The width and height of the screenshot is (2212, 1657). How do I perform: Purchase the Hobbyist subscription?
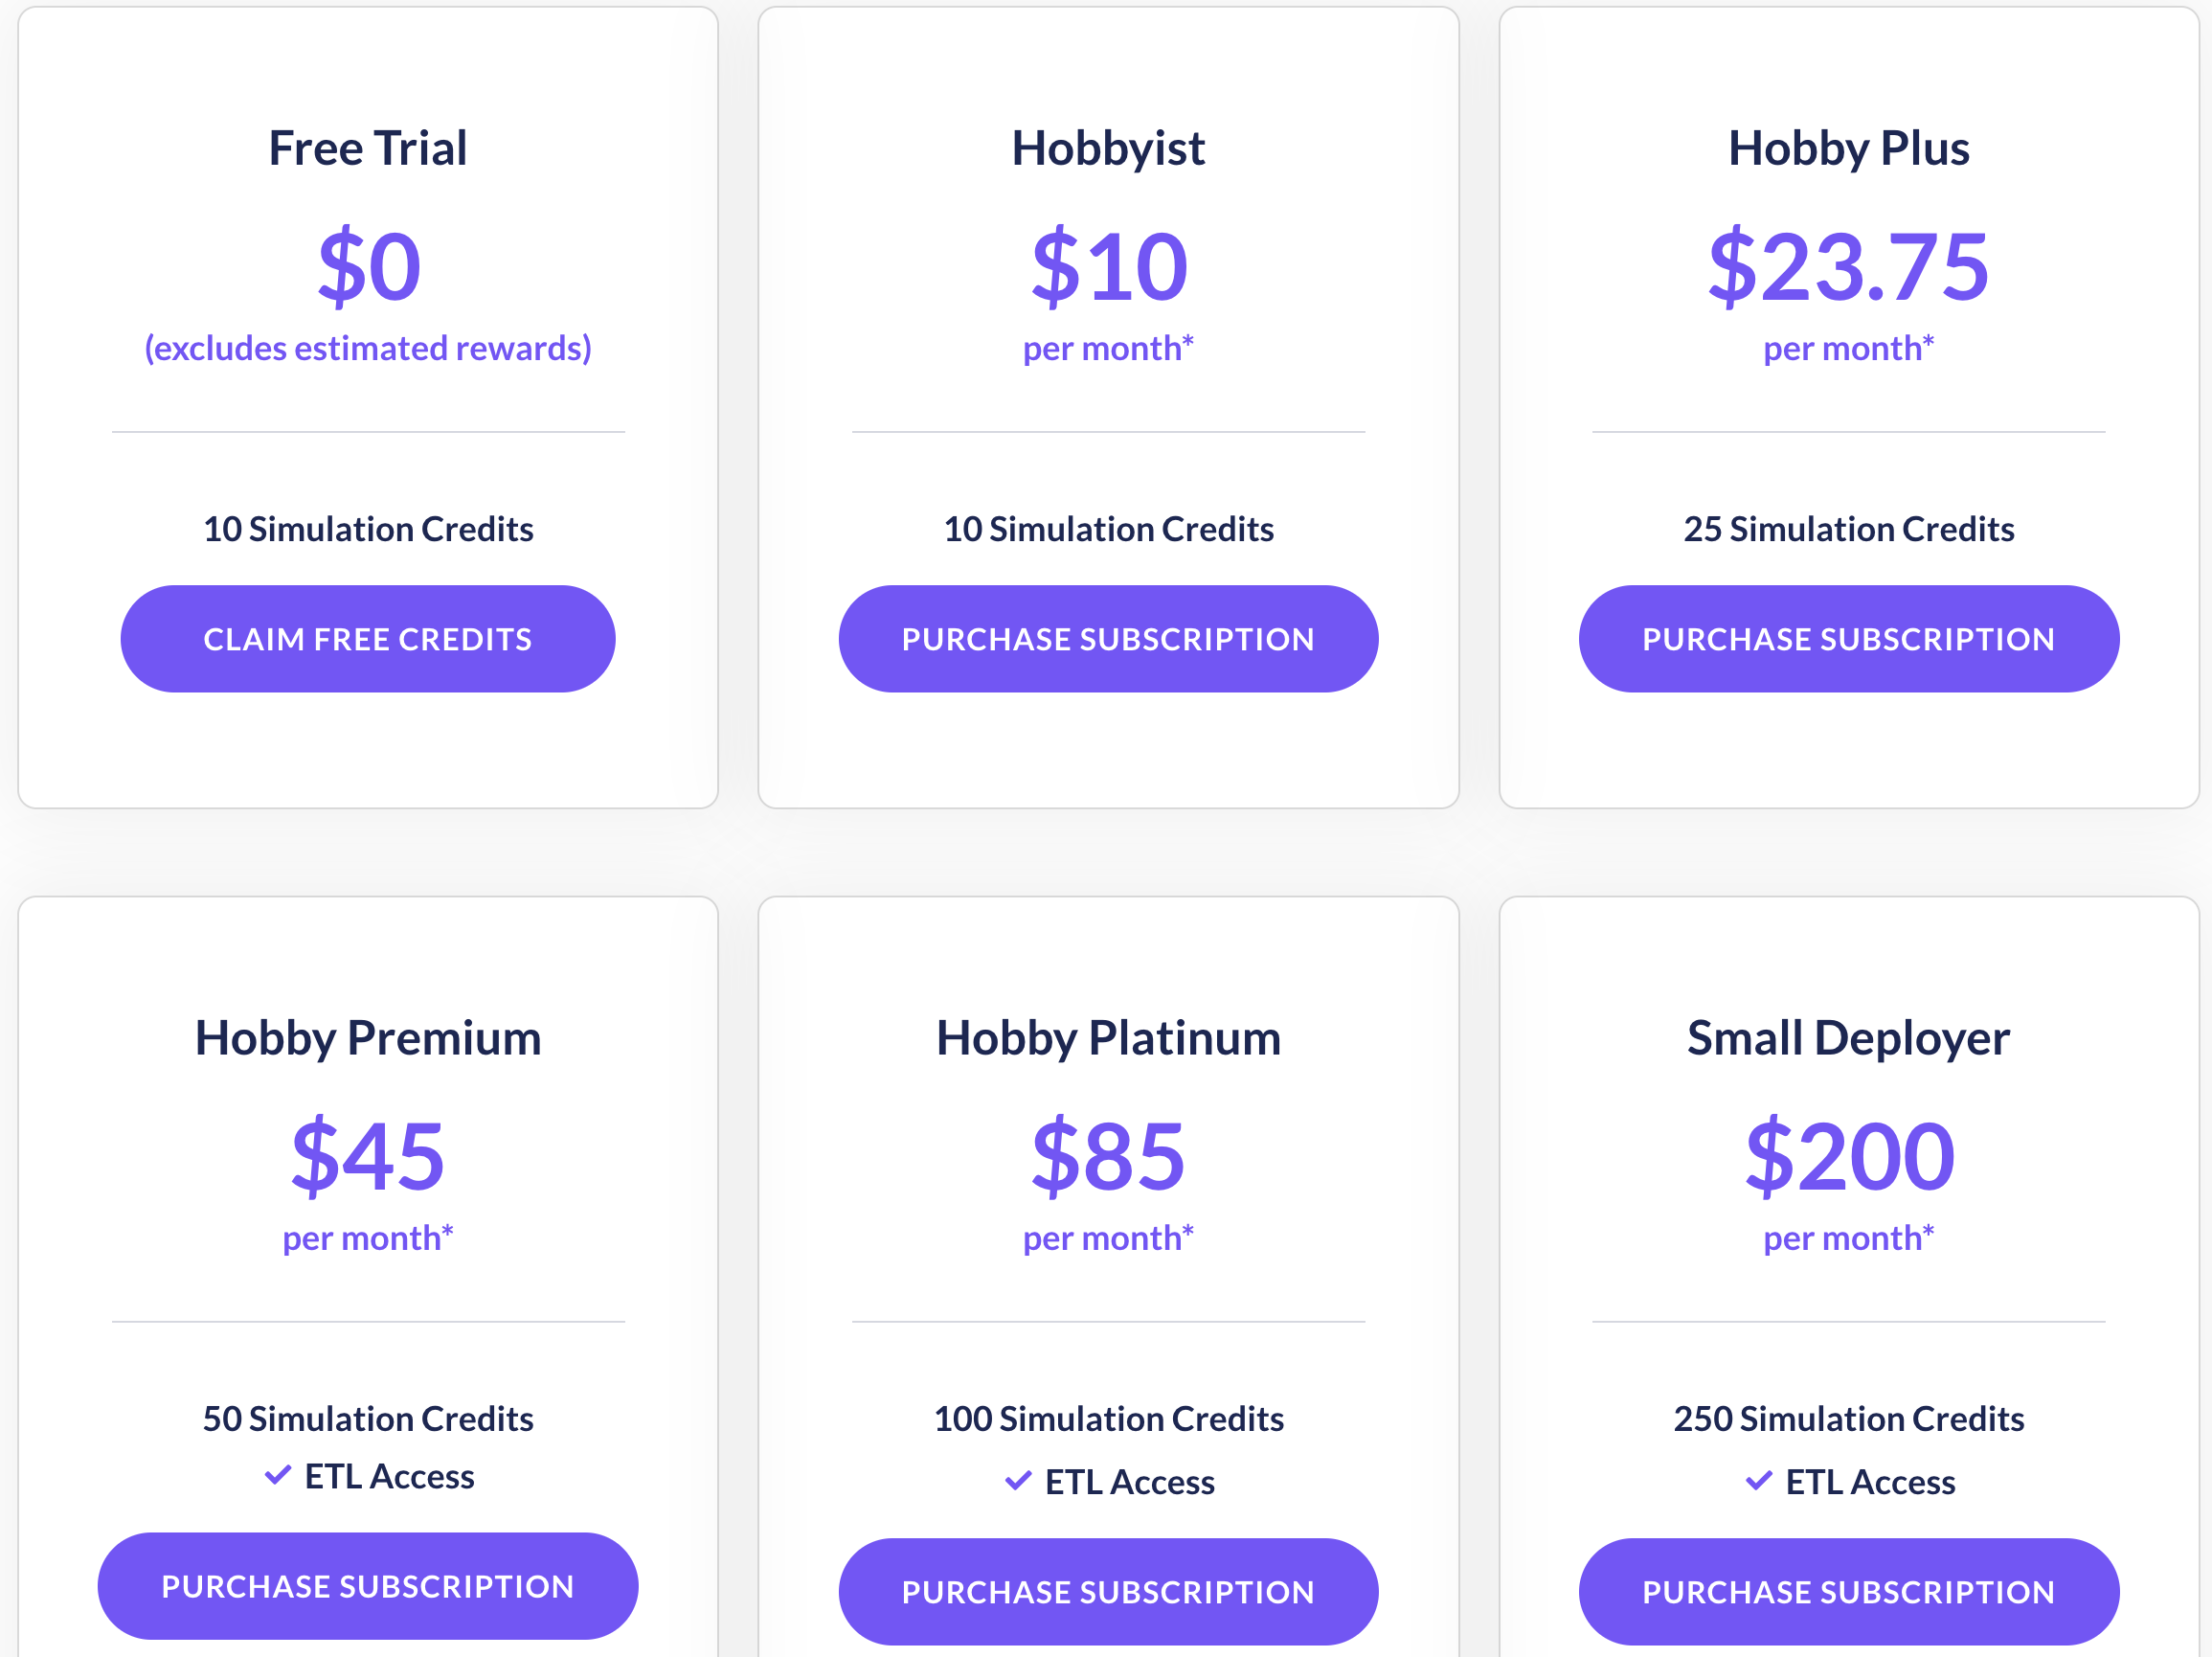[1108, 639]
